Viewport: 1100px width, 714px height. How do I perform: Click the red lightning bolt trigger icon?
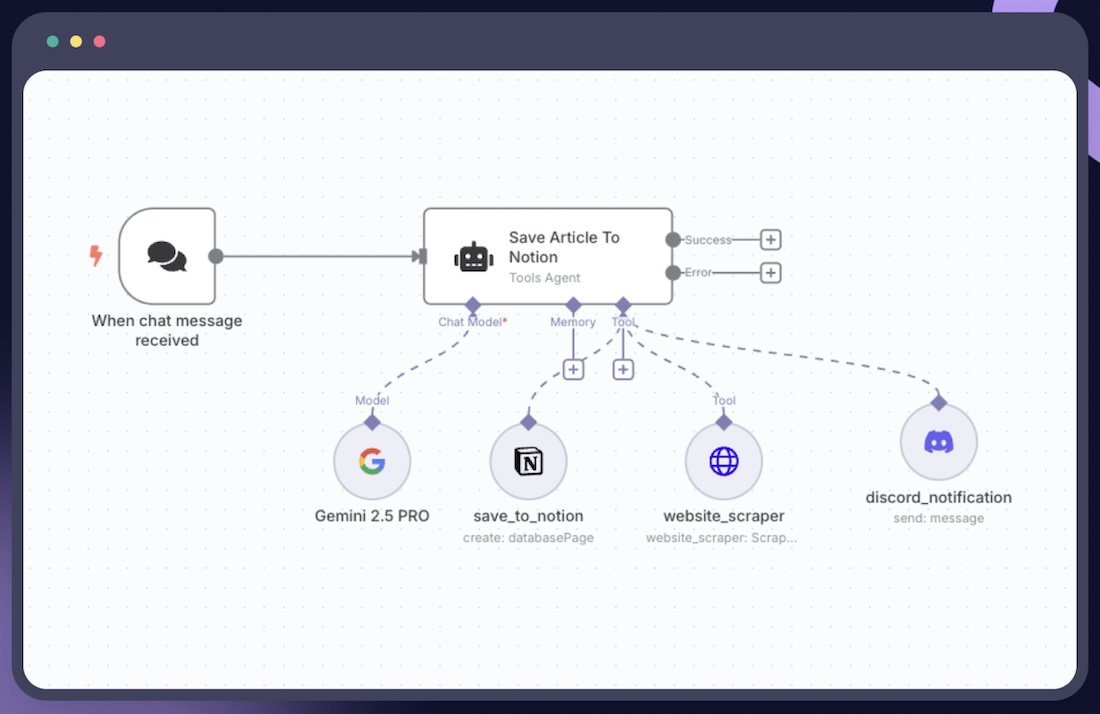[x=96, y=256]
